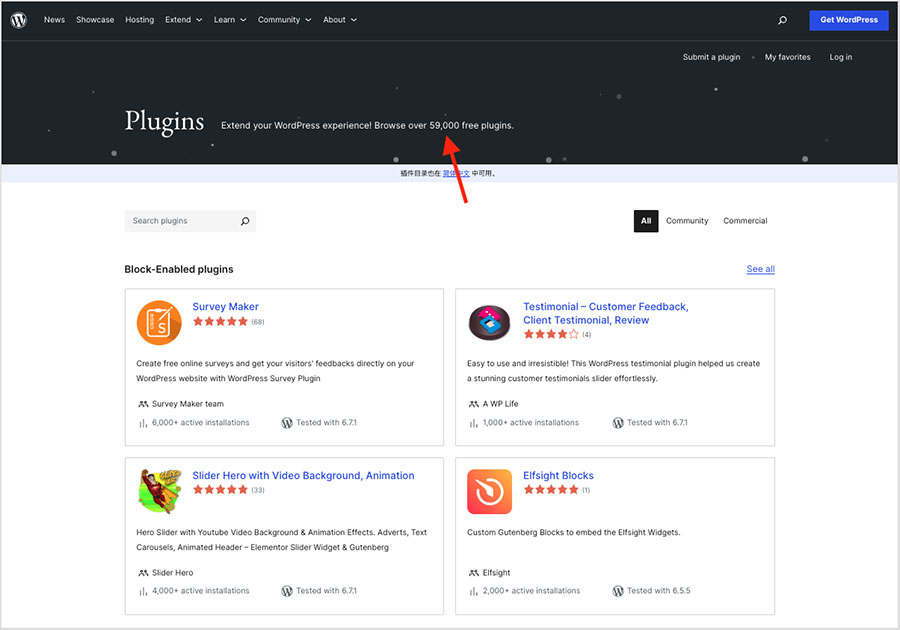Open the Elfsight Blocks title link

[x=558, y=476]
